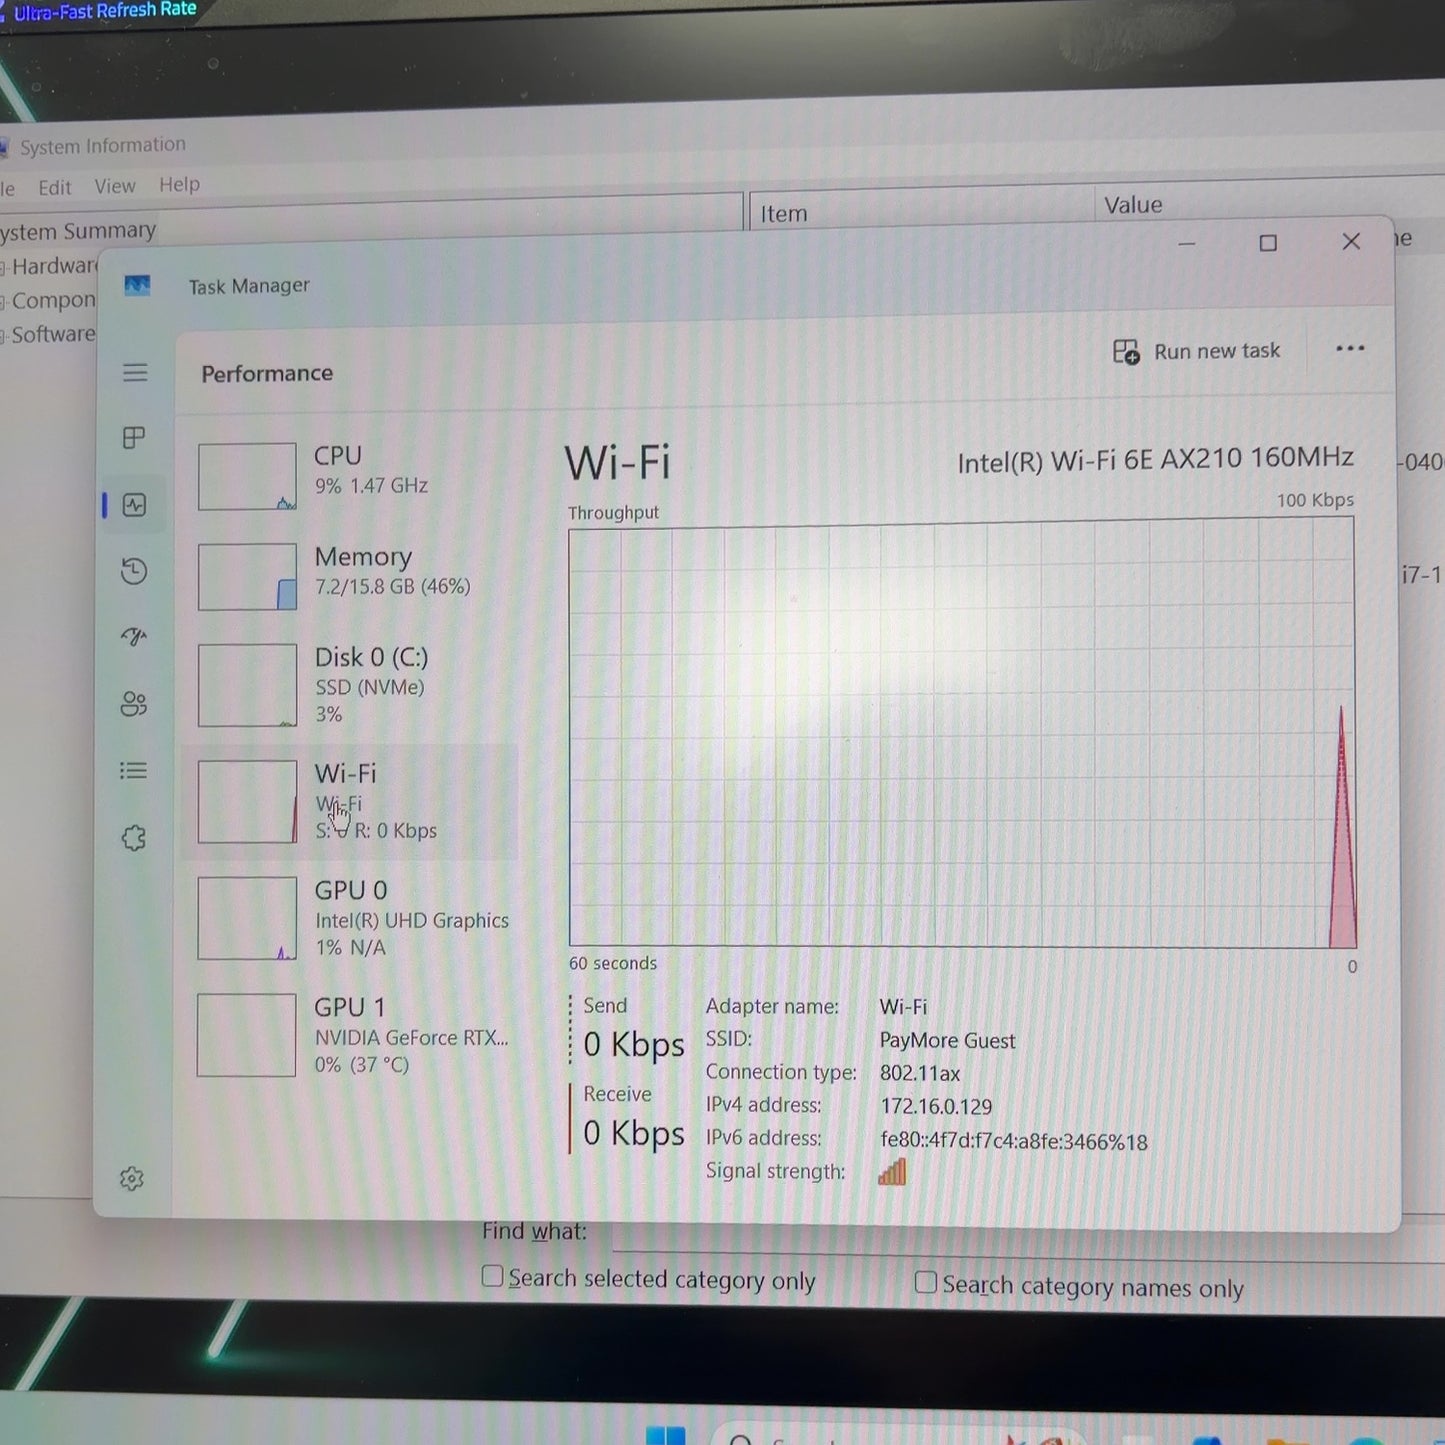Click the Receive 0 Kbps value
The width and height of the screenshot is (1445, 1445).
(x=634, y=1134)
